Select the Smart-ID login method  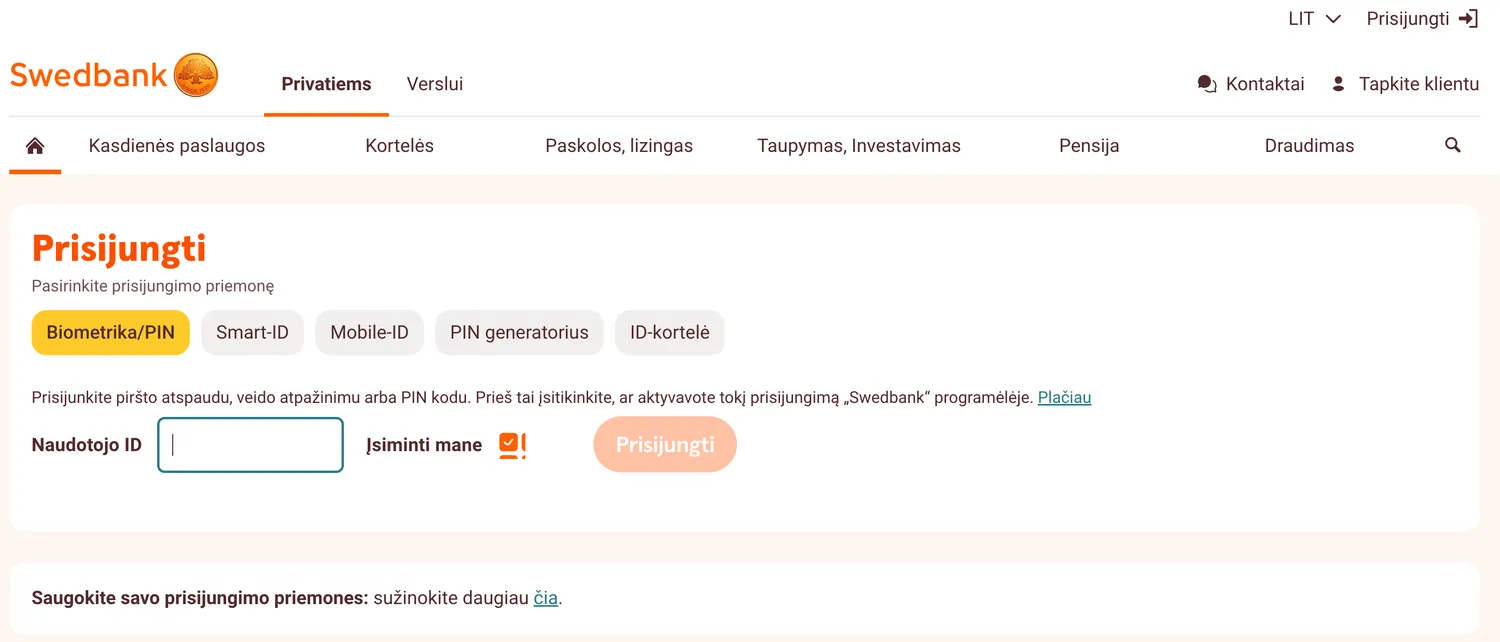coord(252,332)
